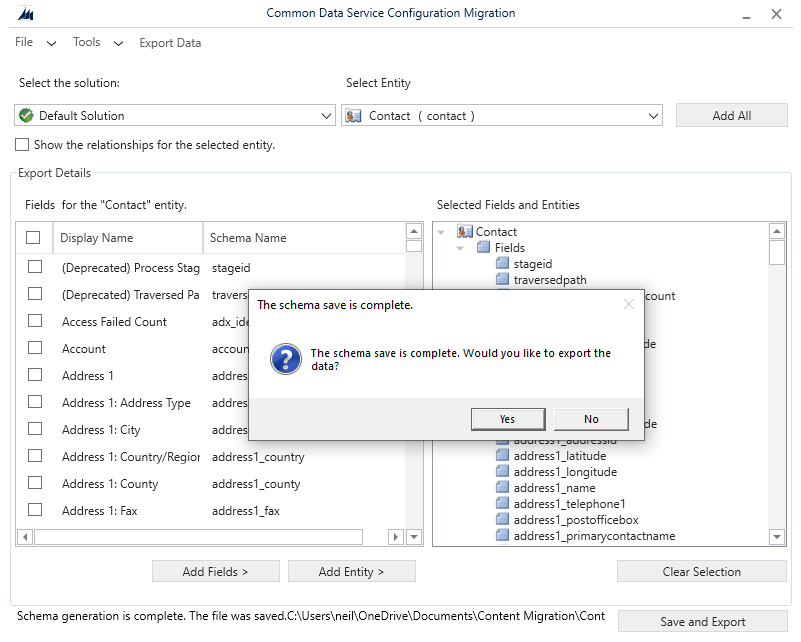This screenshot has width=801, height=642.
Task: Click the question mark dialog icon
Action: pos(286,360)
